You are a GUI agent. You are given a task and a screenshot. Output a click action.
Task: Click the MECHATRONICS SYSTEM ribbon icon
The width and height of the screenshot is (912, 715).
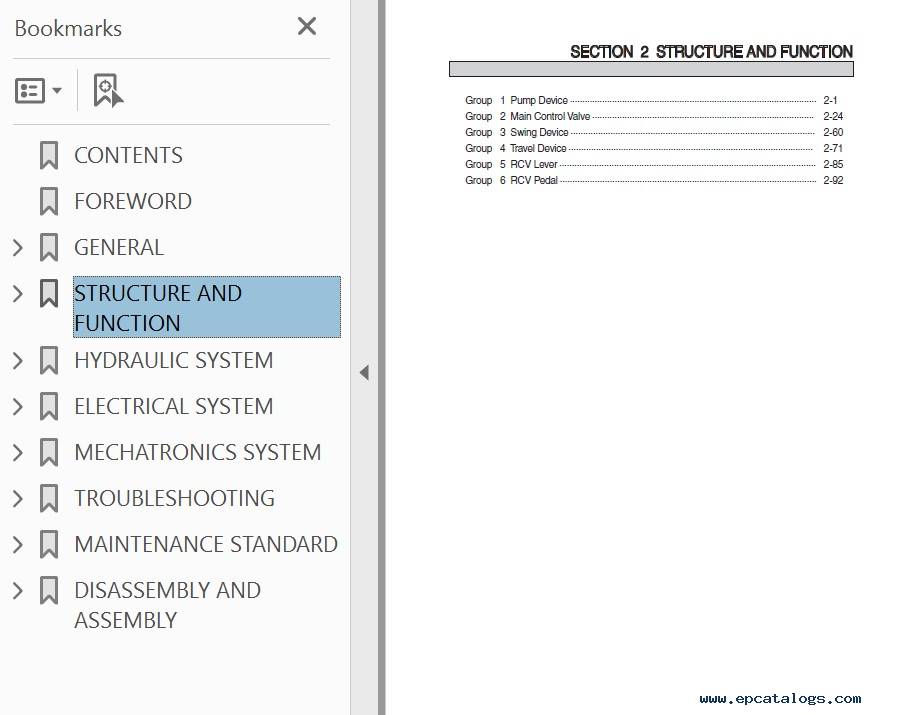click(49, 452)
